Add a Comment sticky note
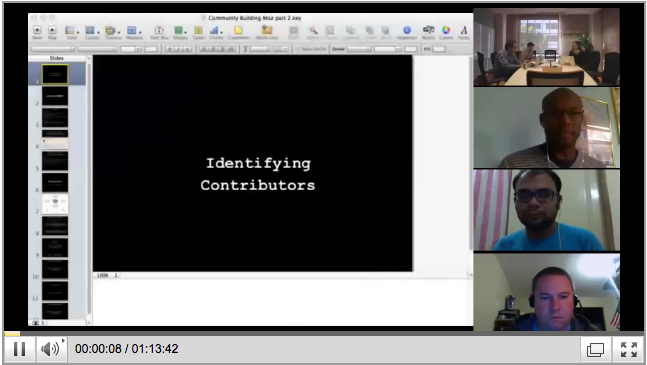The height and width of the screenshot is (365, 647). [238, 32]
